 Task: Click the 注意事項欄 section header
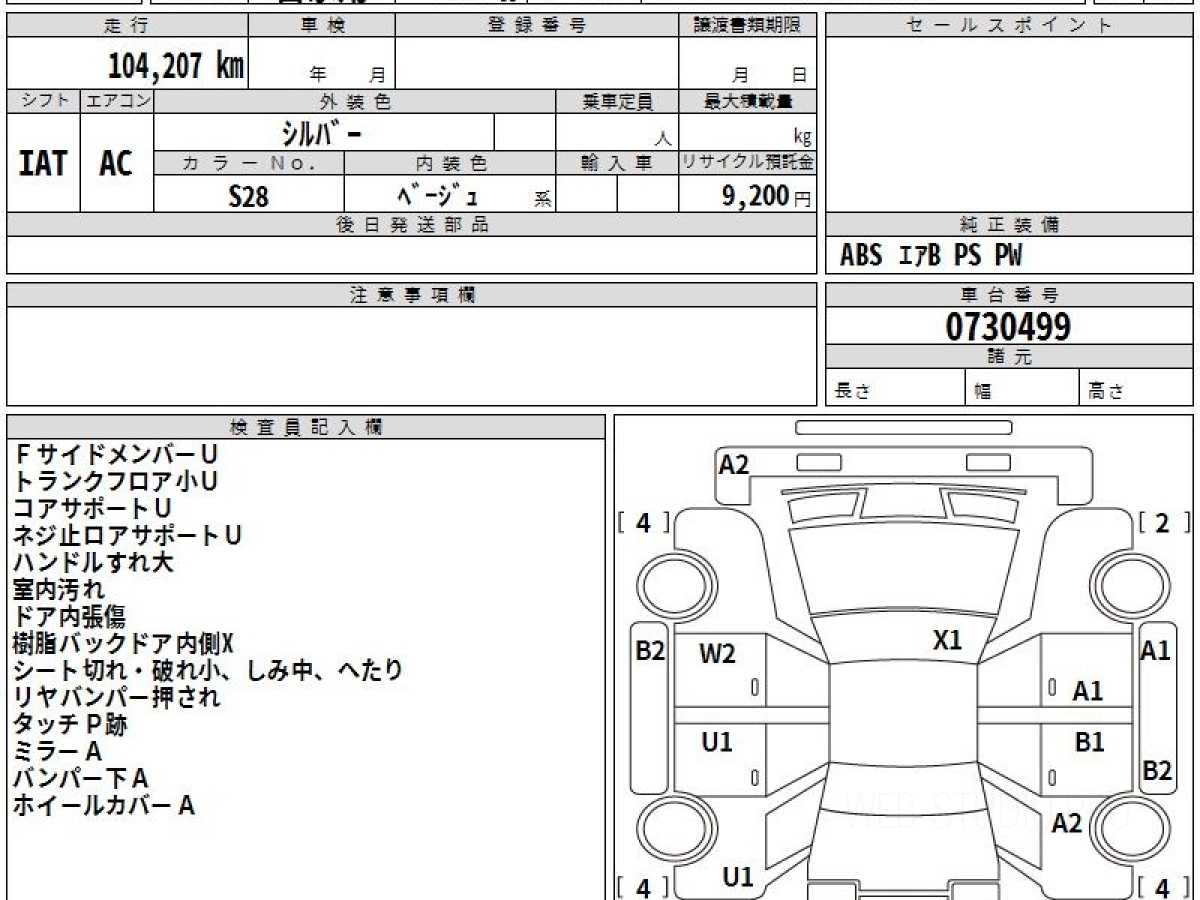point(411,295)
